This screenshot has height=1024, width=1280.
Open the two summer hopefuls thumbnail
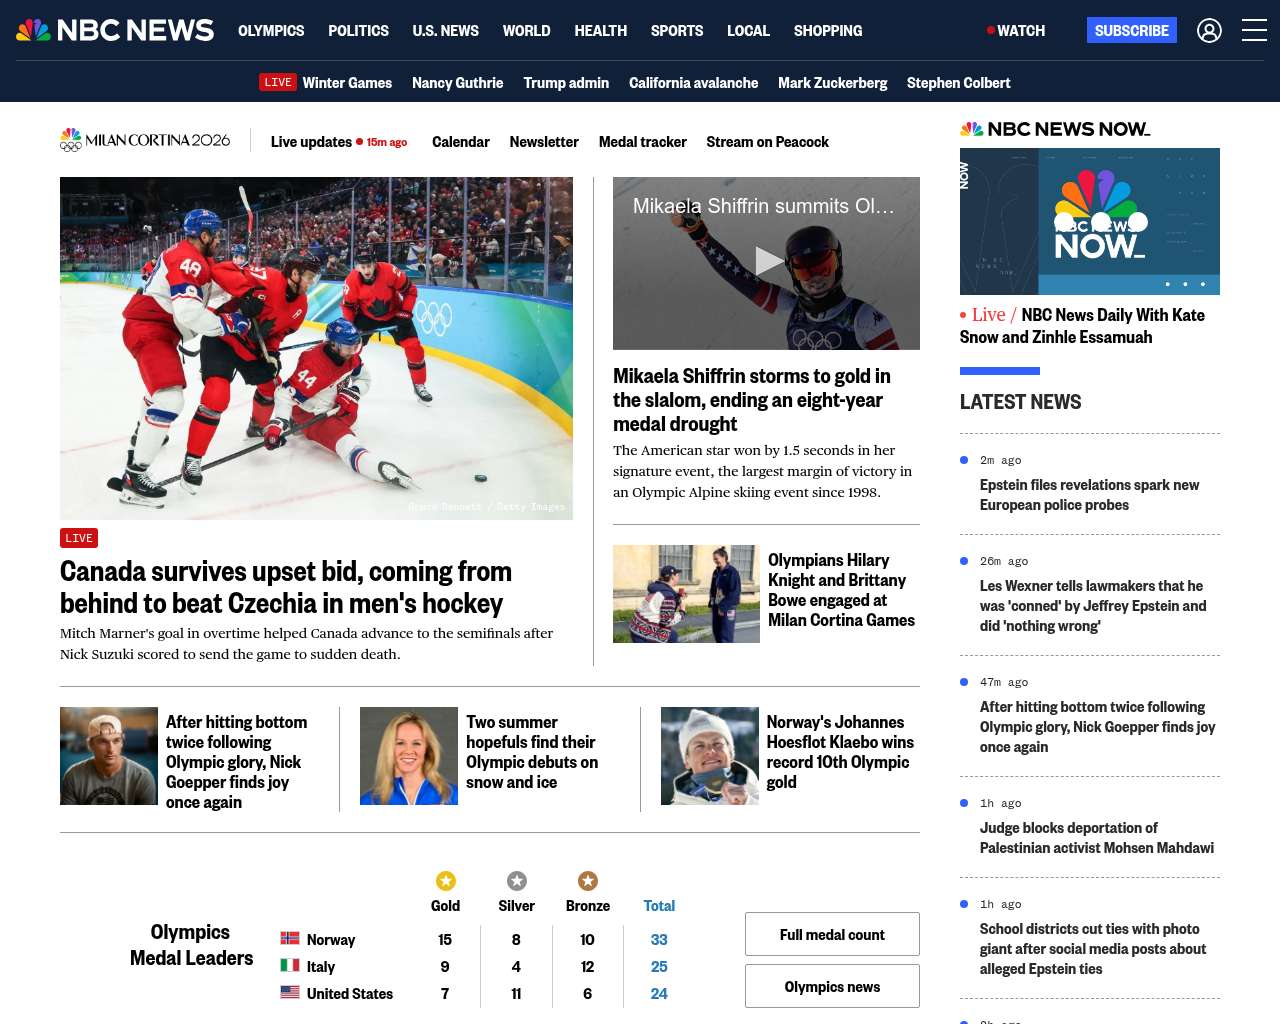click(x=409, y=756)
